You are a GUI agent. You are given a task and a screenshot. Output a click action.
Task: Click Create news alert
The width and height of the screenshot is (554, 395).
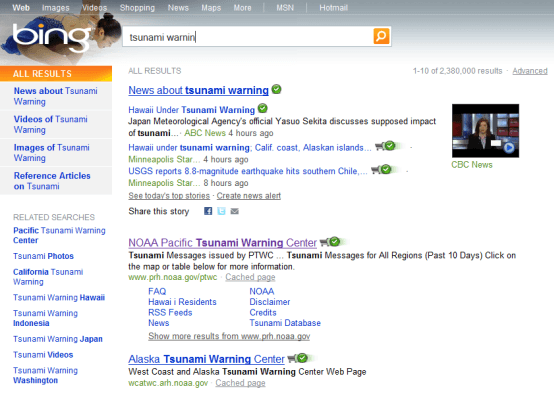[x=249, y=195]
